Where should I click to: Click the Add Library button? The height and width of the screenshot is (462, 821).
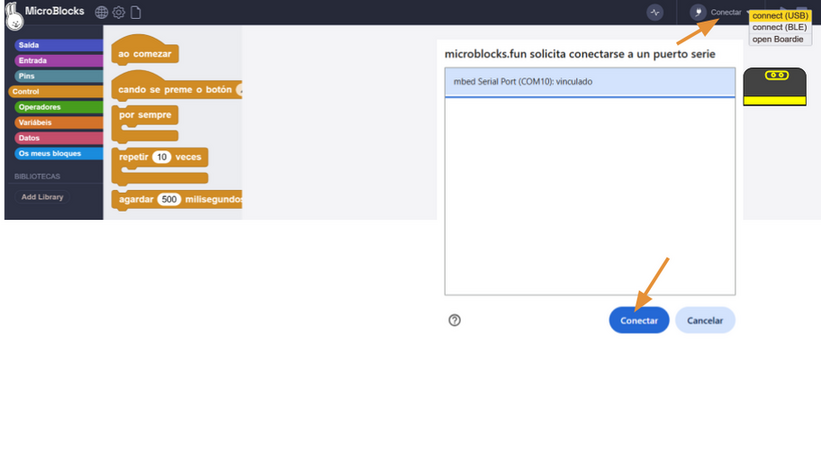pos(42,197)
